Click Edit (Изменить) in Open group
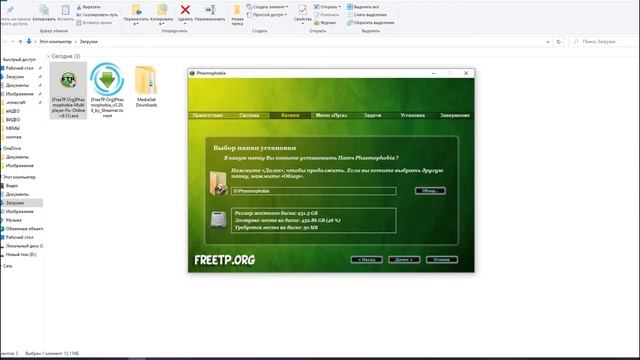 pyautogui.click(x=327, y=15)
